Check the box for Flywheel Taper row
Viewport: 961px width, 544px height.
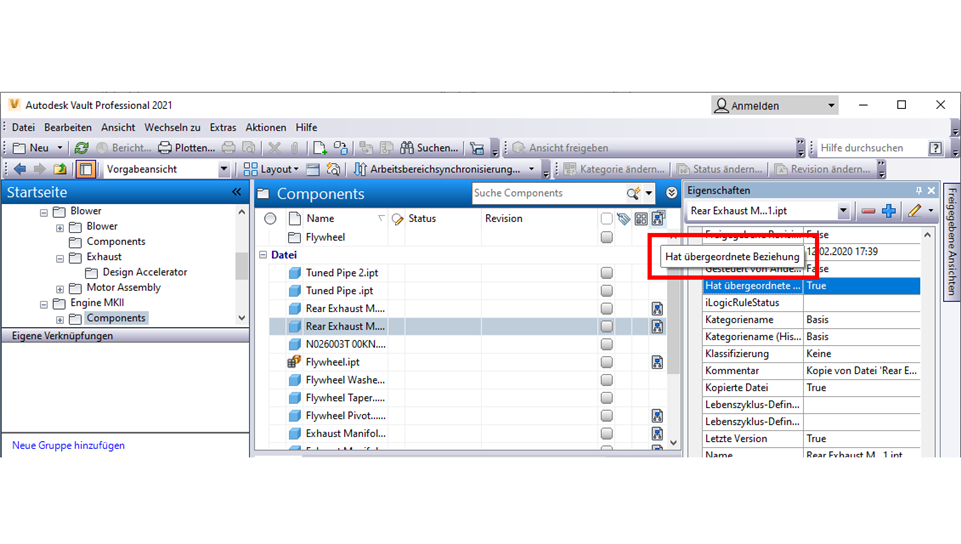(606, 398)
